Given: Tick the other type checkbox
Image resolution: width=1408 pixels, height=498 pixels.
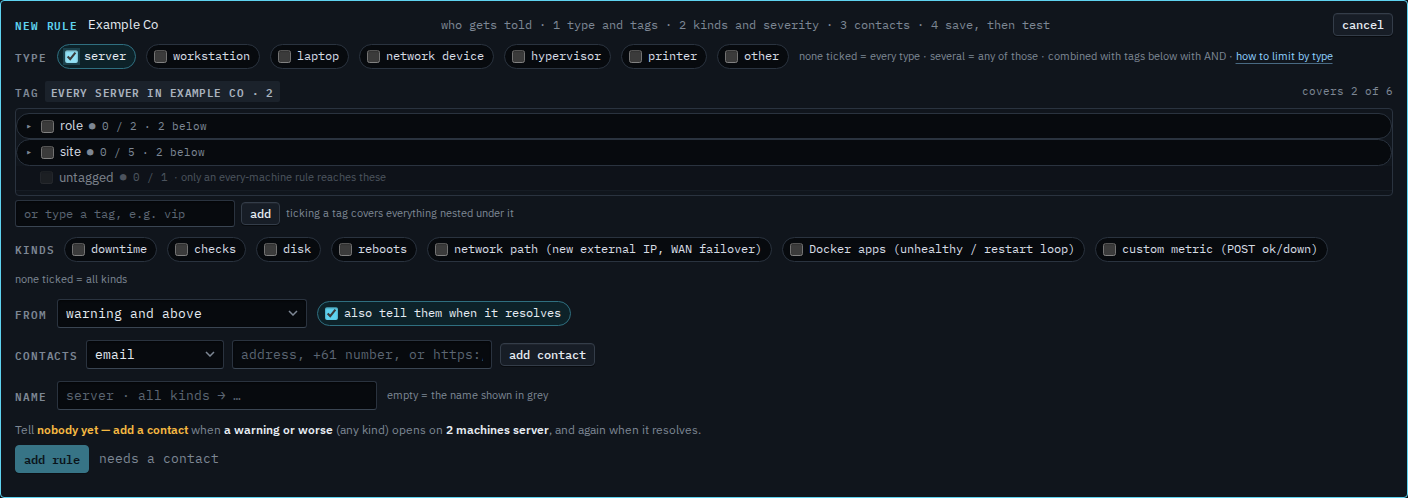Looking at the screenshot, I should tap(731, 57).
